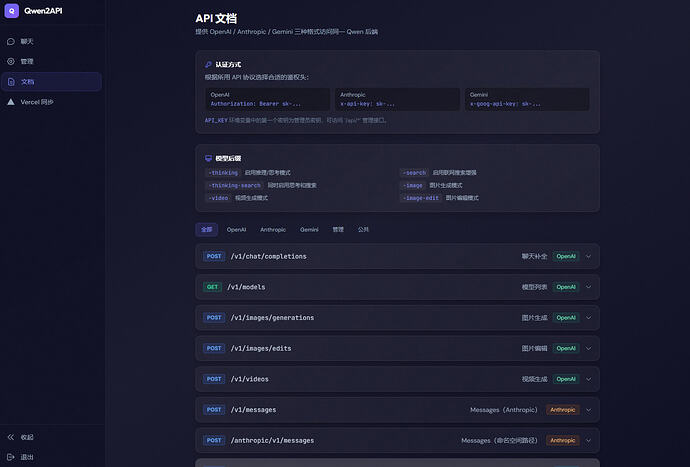The image size is (690, 467).
Task: Collapse the sidebar with 收起
Action: point(51,437)
